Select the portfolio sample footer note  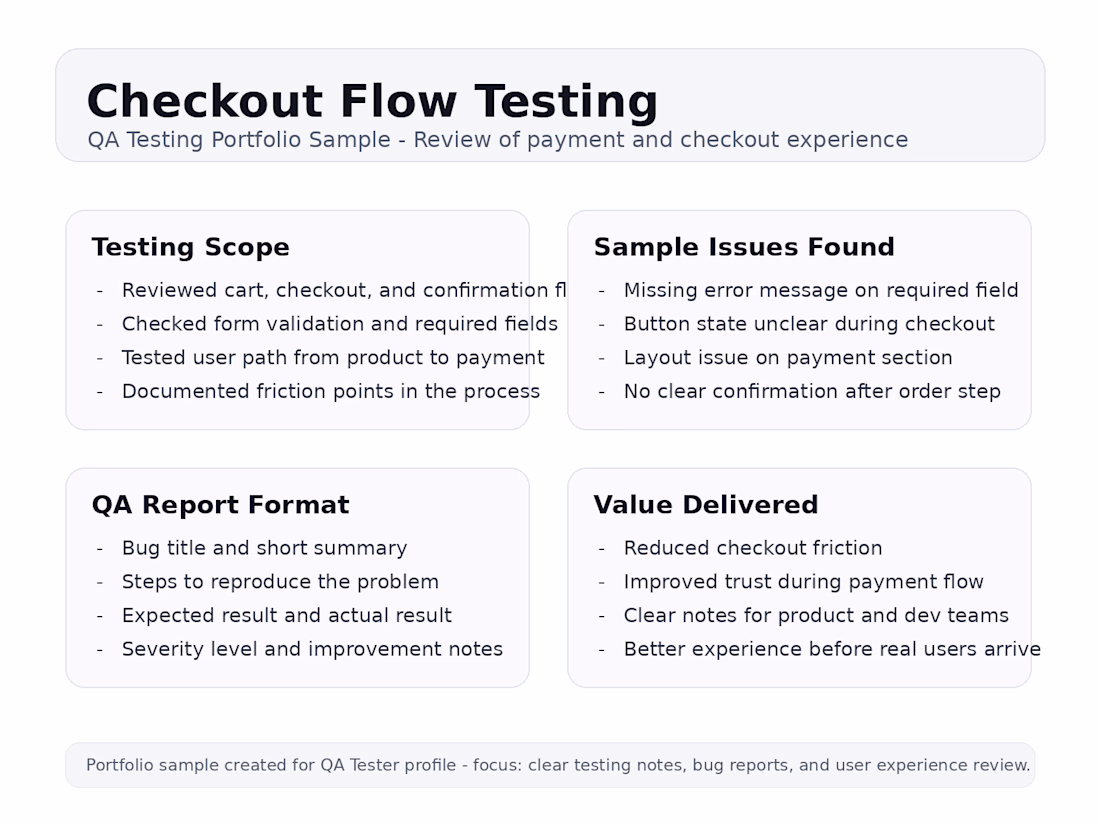point(558,765)
